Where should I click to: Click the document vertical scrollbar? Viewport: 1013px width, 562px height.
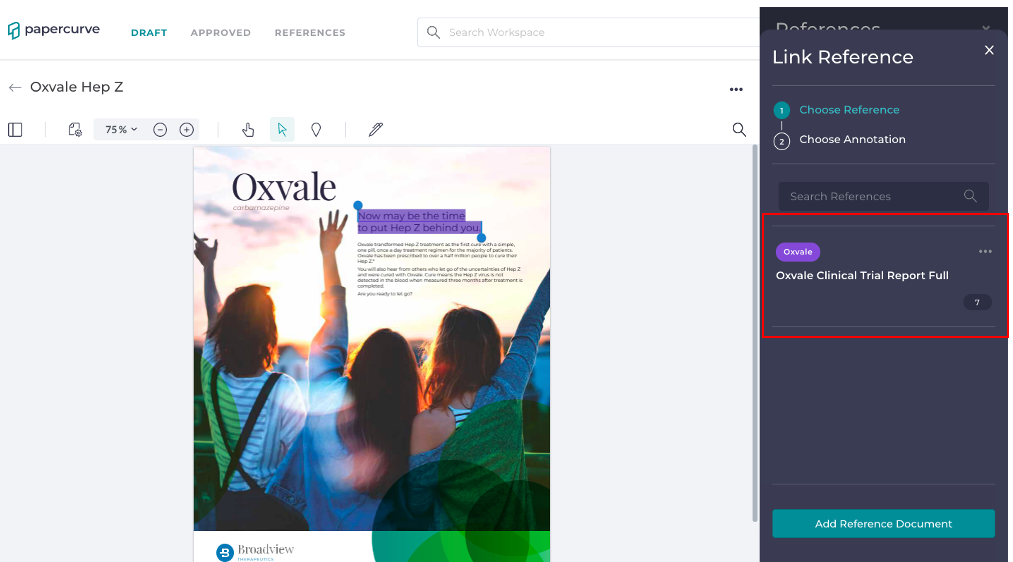[x=755, y=333]
